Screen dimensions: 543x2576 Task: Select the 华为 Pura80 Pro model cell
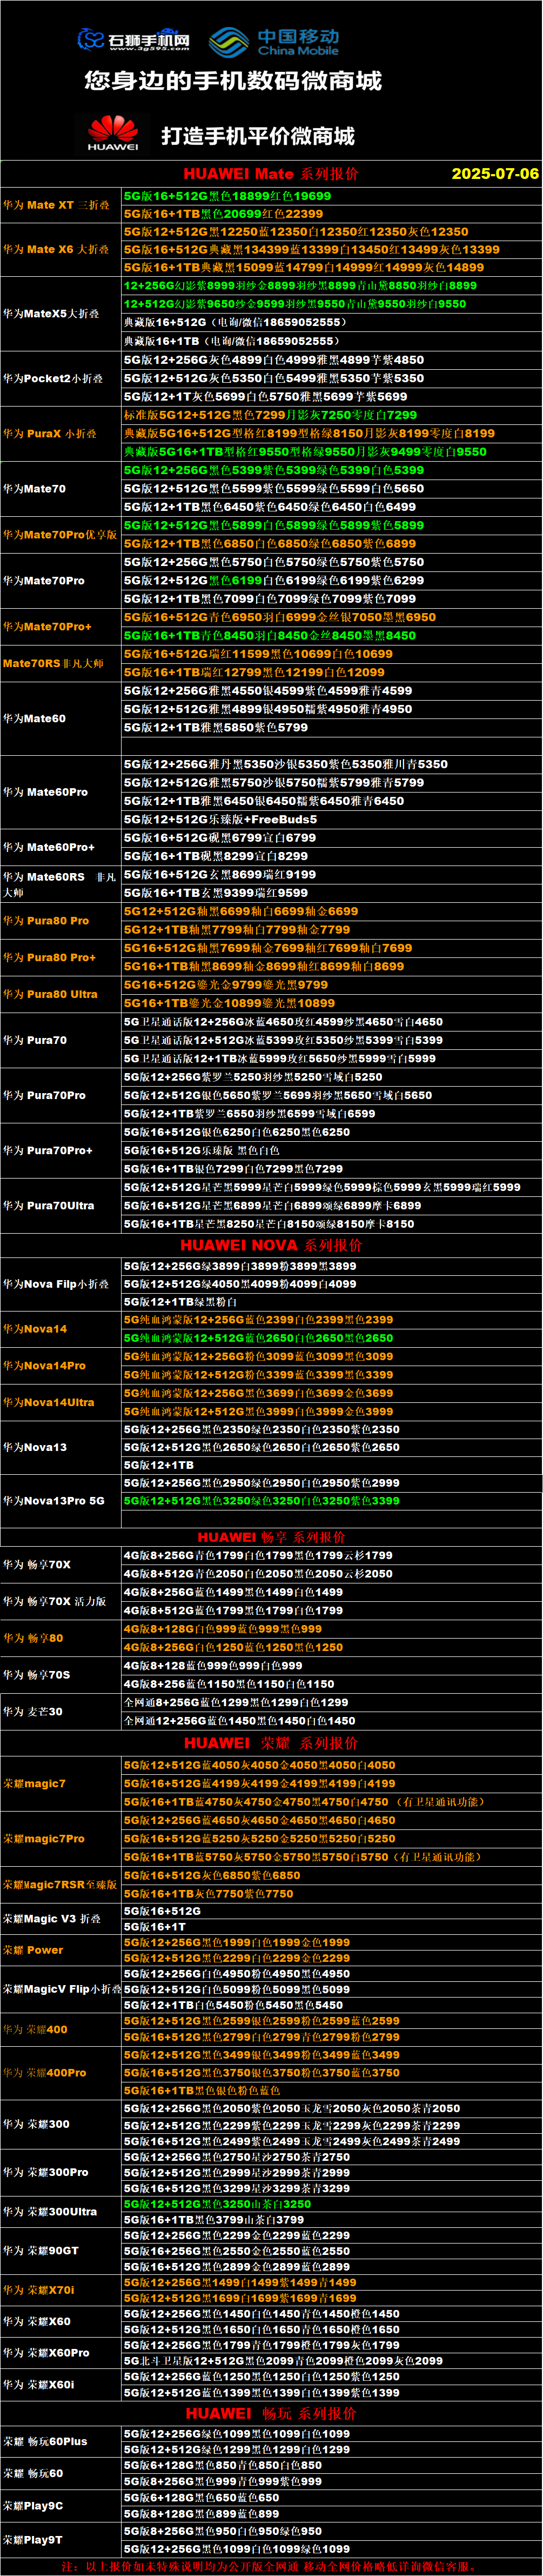coord(61,921)
